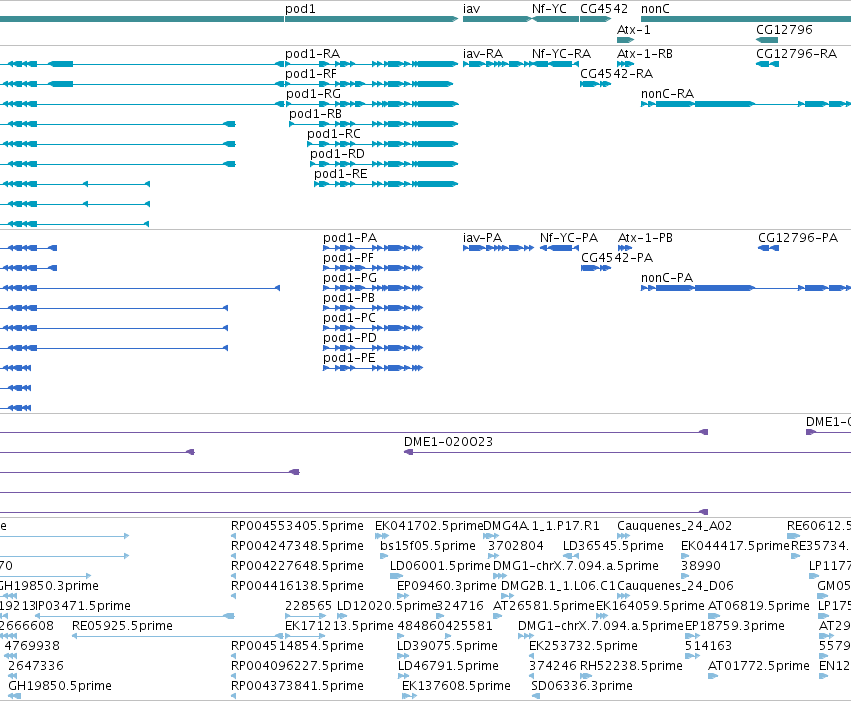Click the Cauquenes_24_A02 EST label
The width and height of the screenshot is (851, 701).
pyautogui.click(x=675, y=526)
